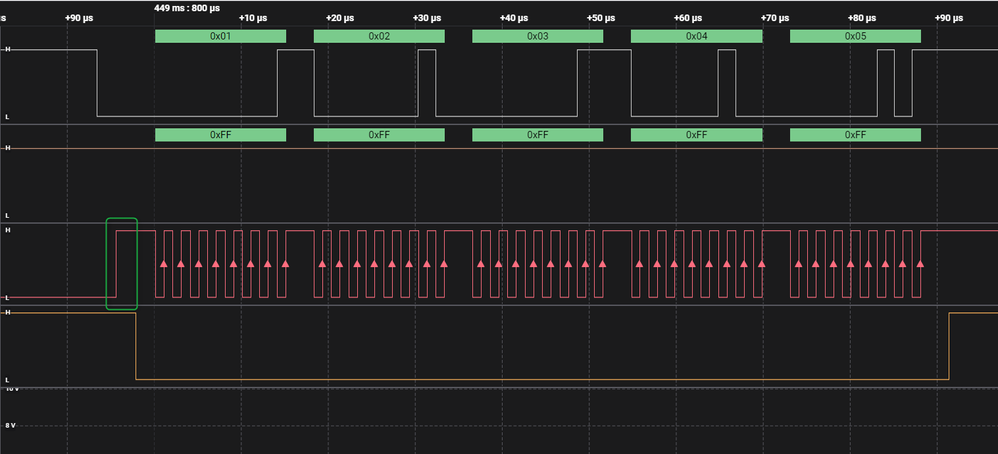
Task: Click the +20 µs timeline tick label
Action: click(x=340, y=19)
